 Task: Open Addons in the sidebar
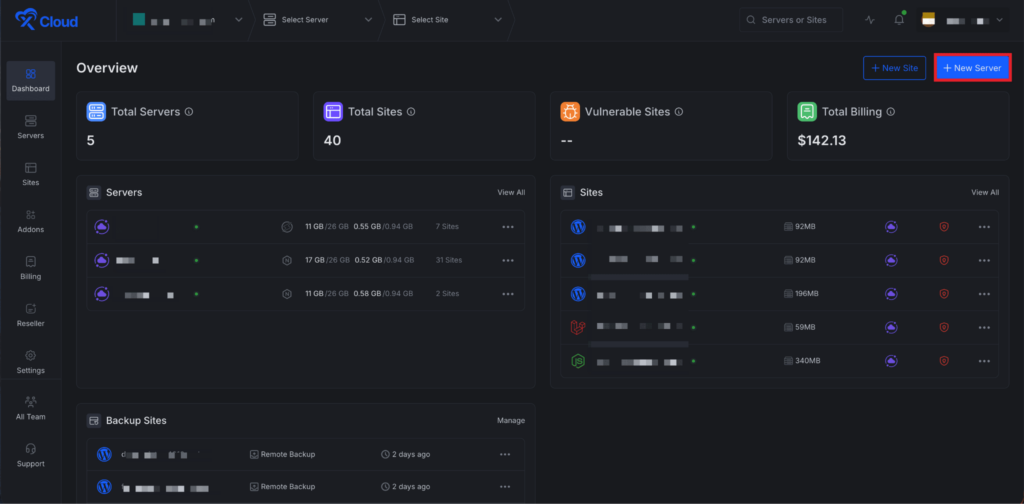[31, 221]
